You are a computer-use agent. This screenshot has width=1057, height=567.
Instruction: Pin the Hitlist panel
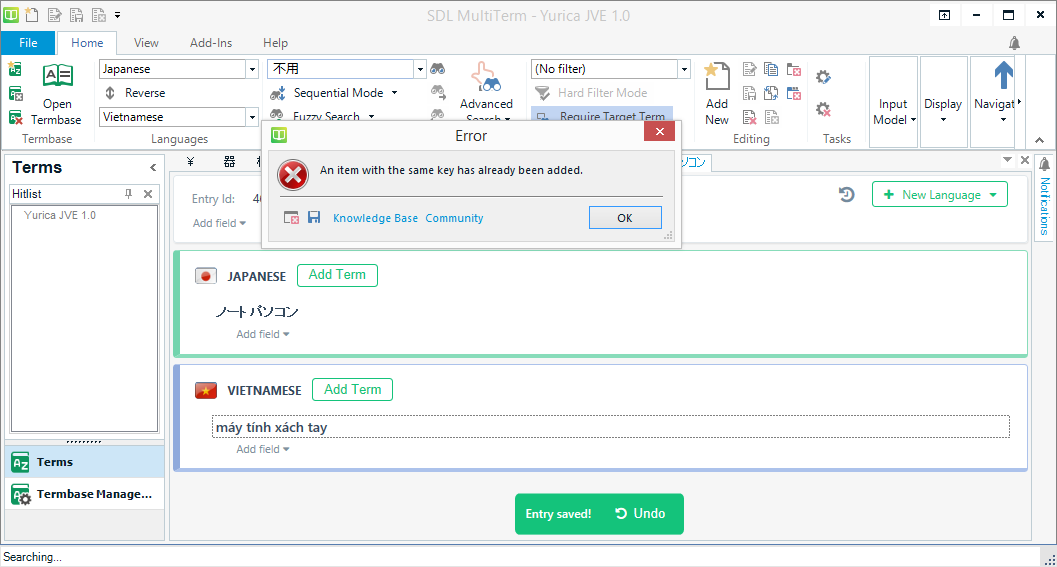click(x=128, y=194)
